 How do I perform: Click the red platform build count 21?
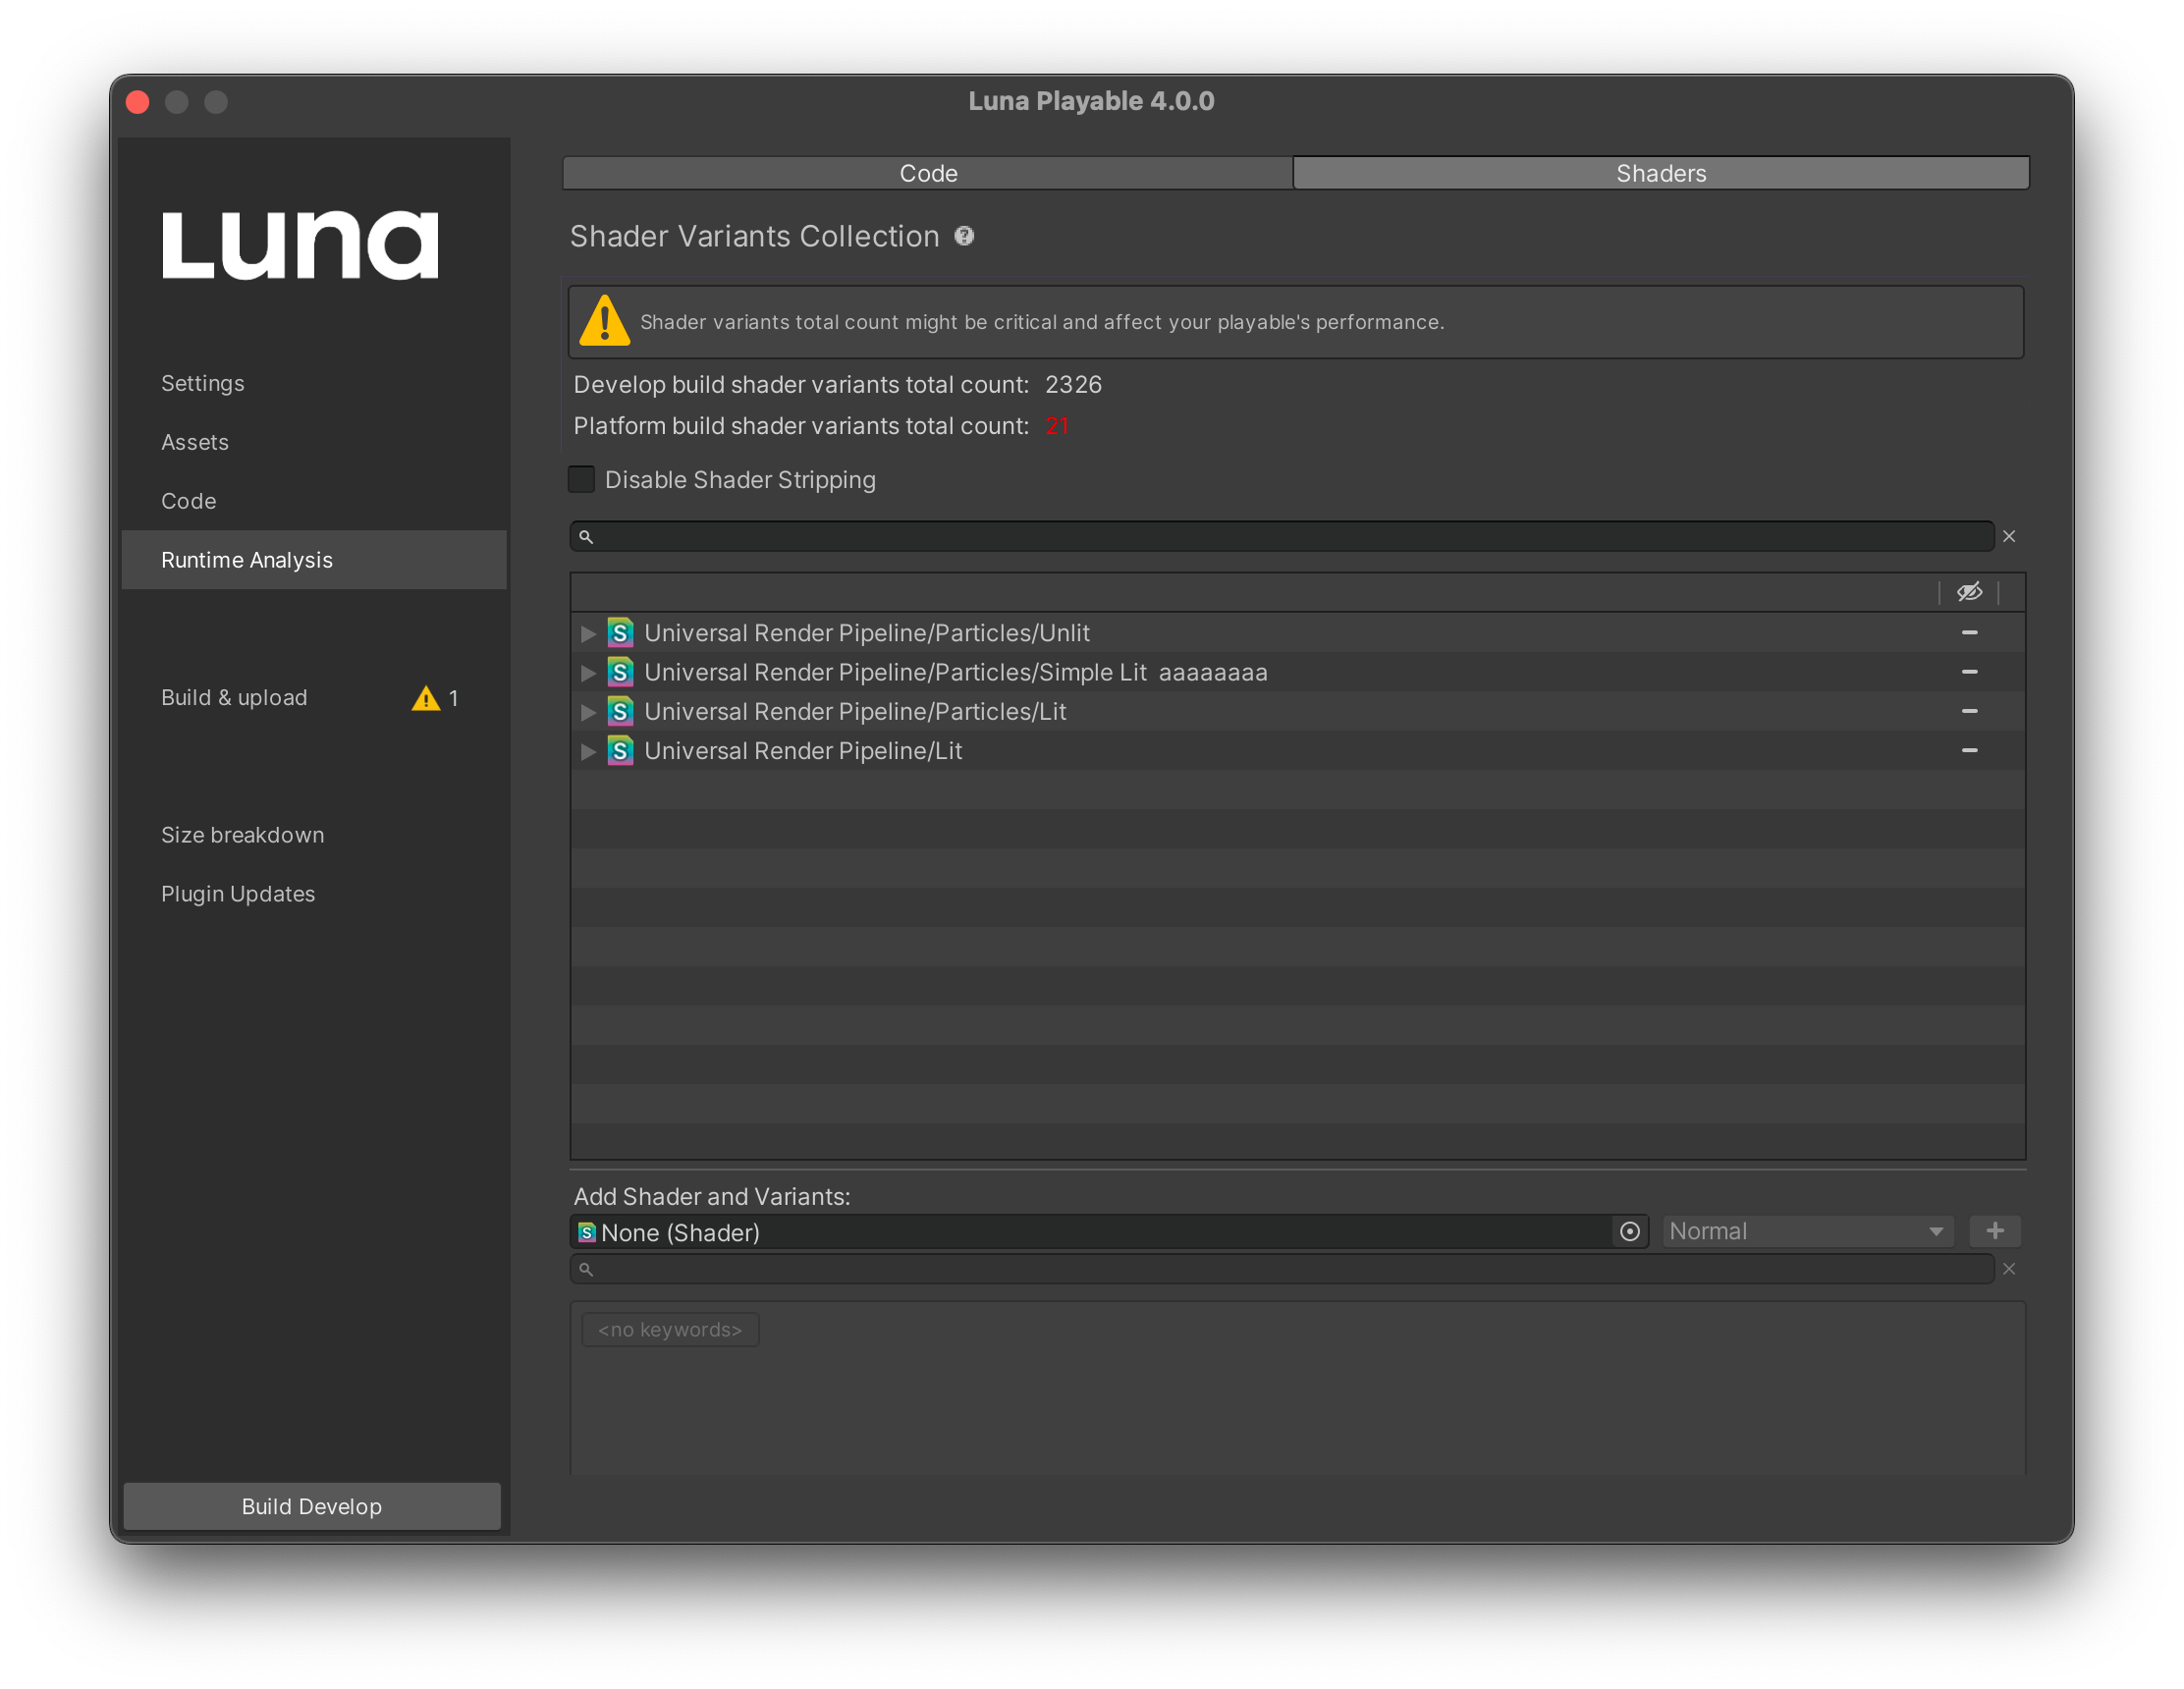pos(1057,426)
